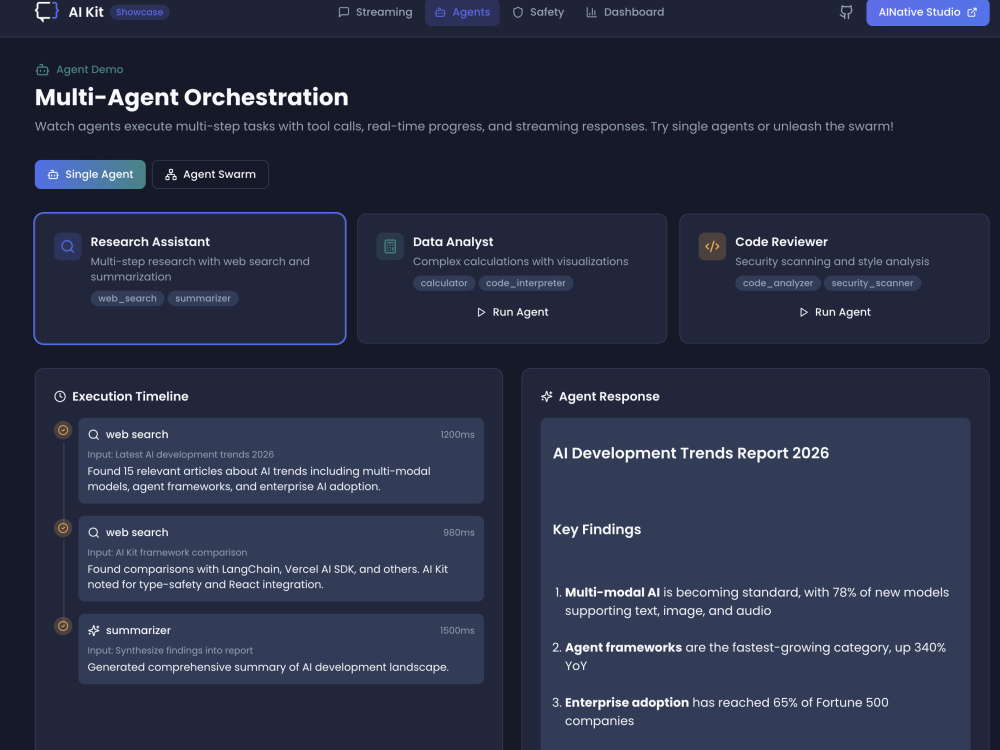Image resolution: width=1000 pixels, height=750 pixels.
Task: Click the Showcase badge
Action: pyautogui.click(x=139, y=12)
